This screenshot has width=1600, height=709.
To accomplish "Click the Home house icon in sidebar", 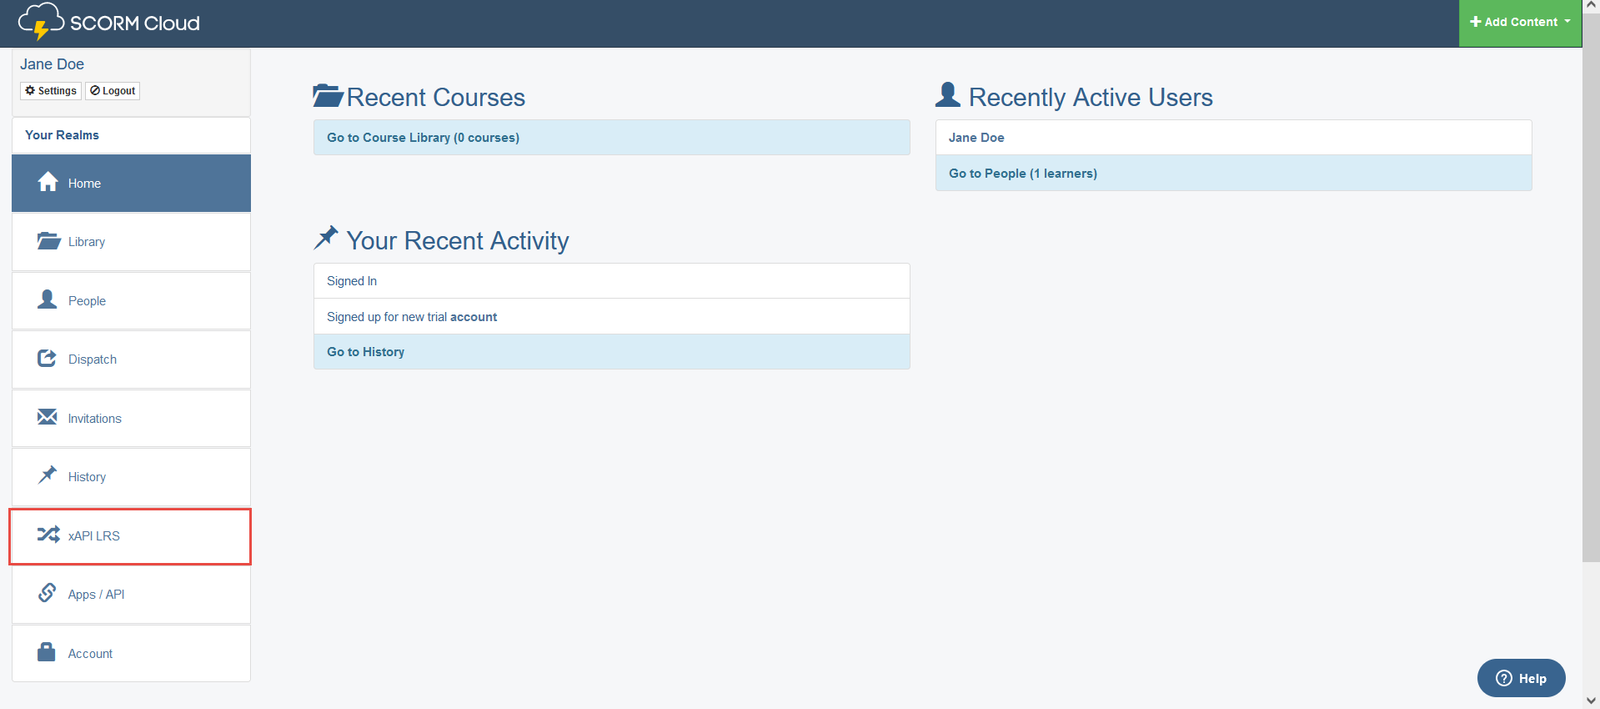I will (x=47, y=182).
